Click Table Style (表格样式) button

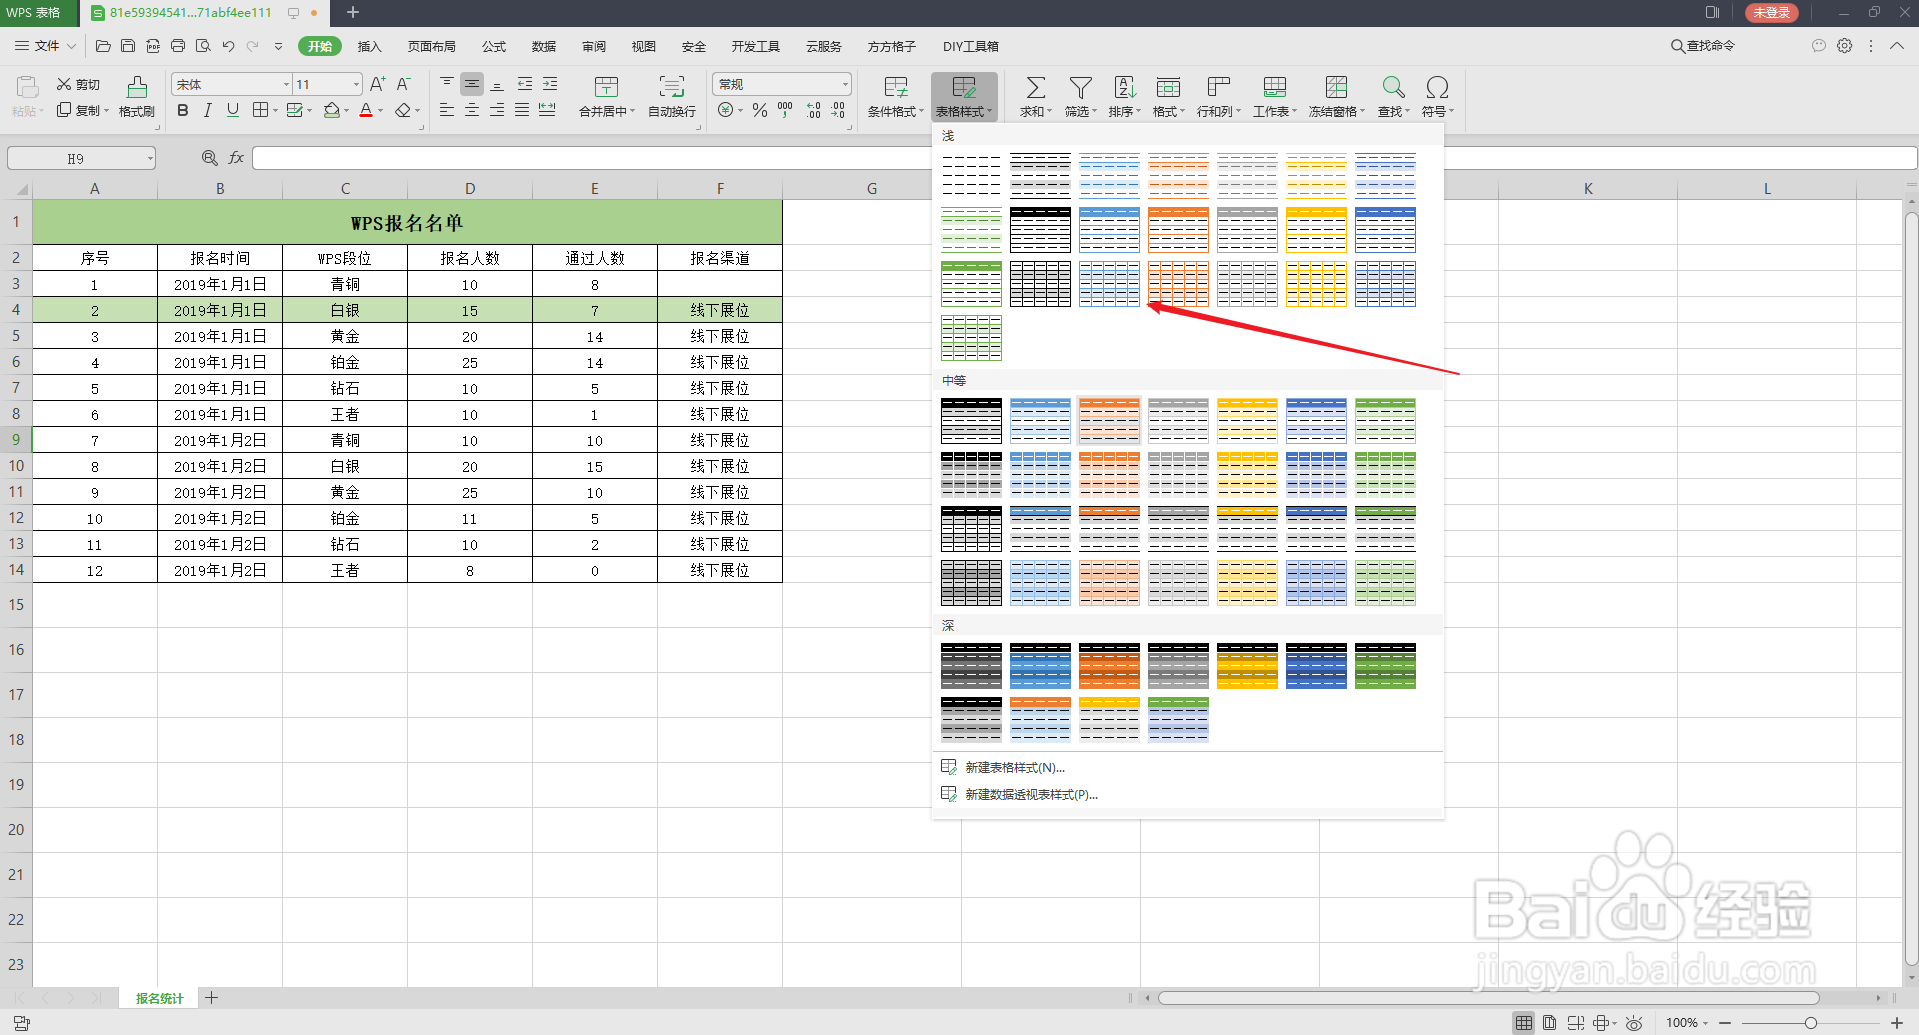click(x=964, y=97)
